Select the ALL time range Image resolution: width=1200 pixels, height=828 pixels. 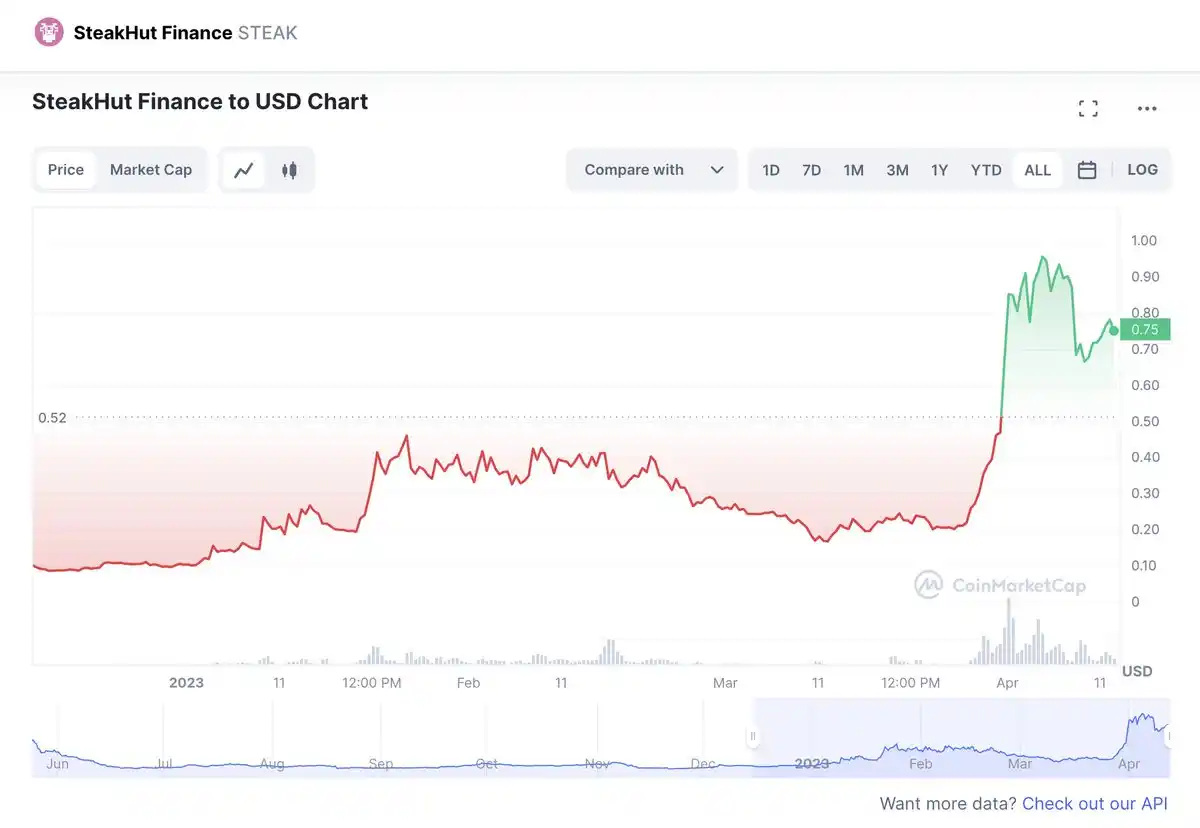pyautogui.click(x=1038, y=170)
